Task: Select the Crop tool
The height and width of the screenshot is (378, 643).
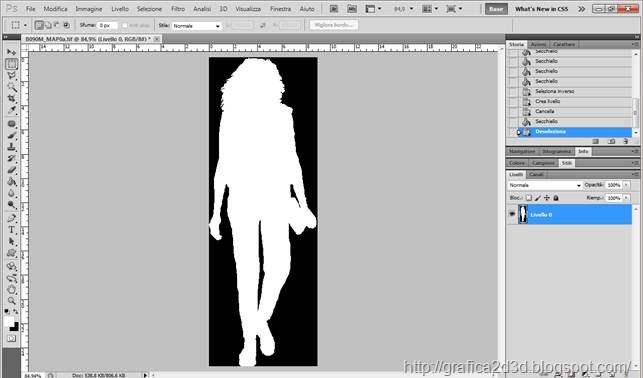Action: pos(11,98)
